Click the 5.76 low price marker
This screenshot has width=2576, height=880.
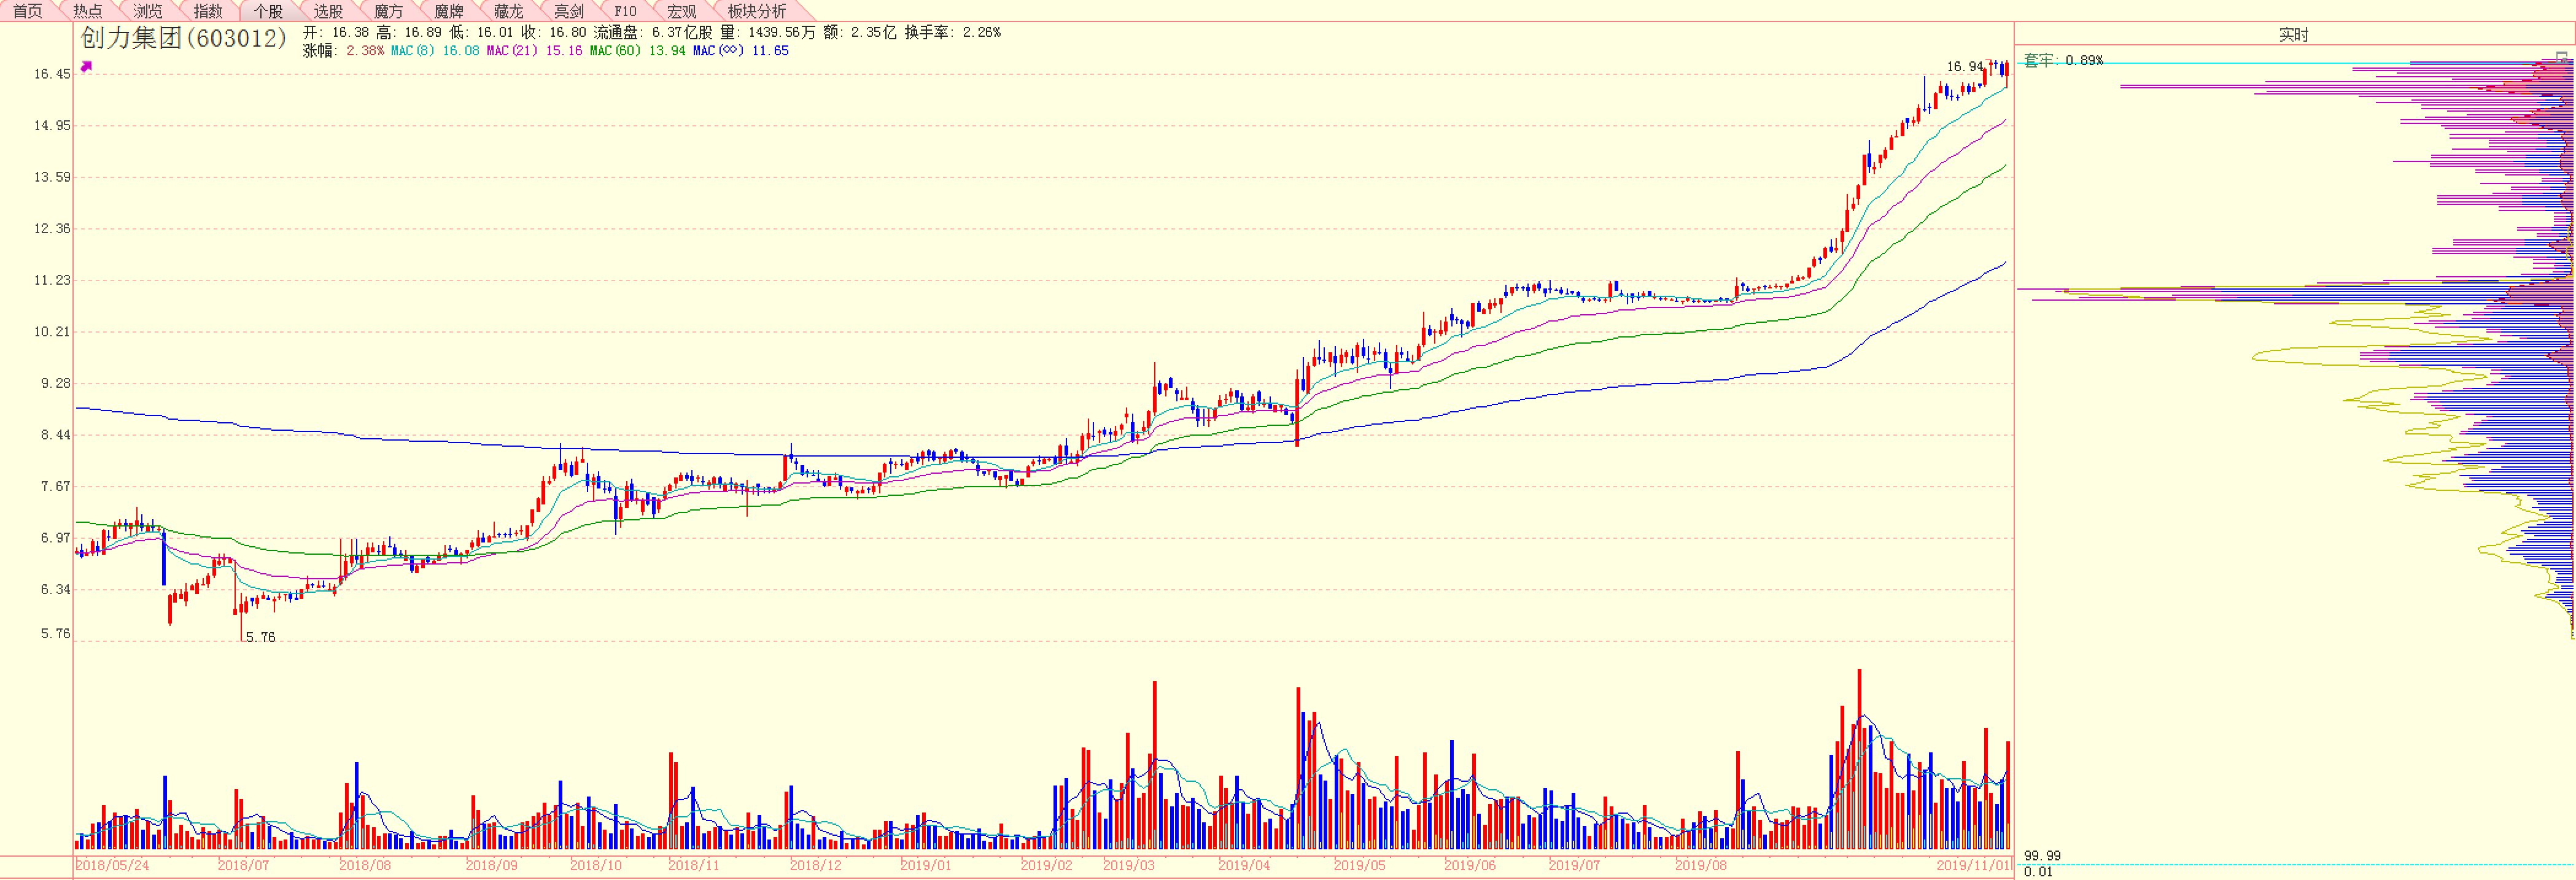(260, 637)
